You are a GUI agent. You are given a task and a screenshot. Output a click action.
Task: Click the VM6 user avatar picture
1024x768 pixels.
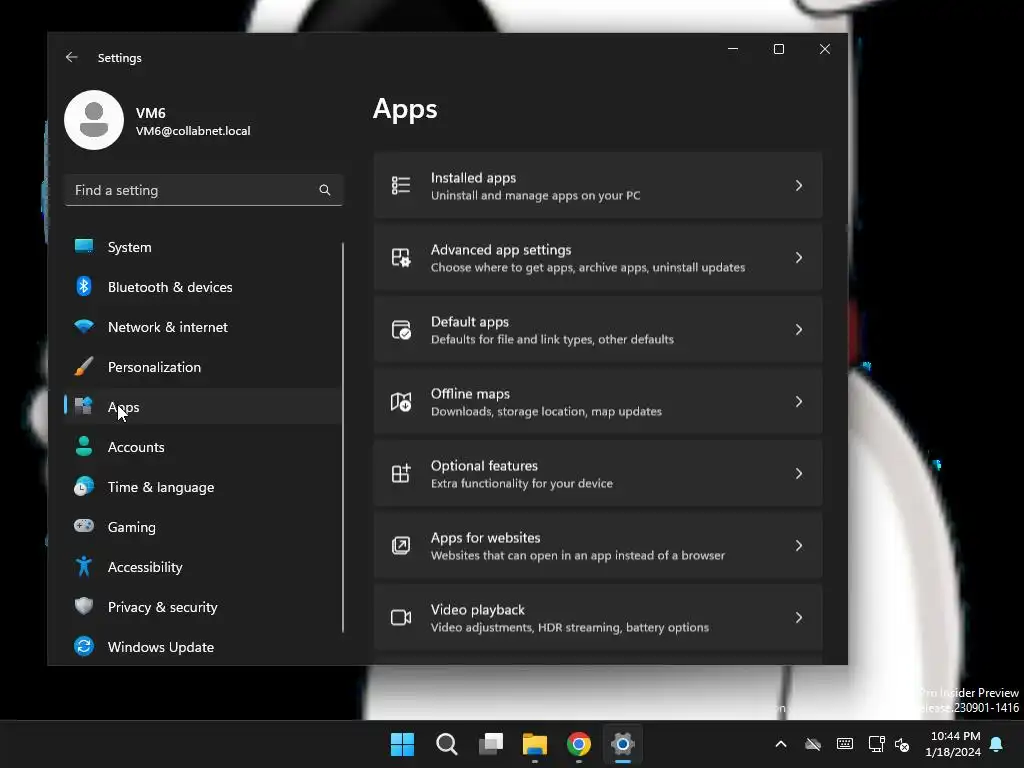pos(94,120)
